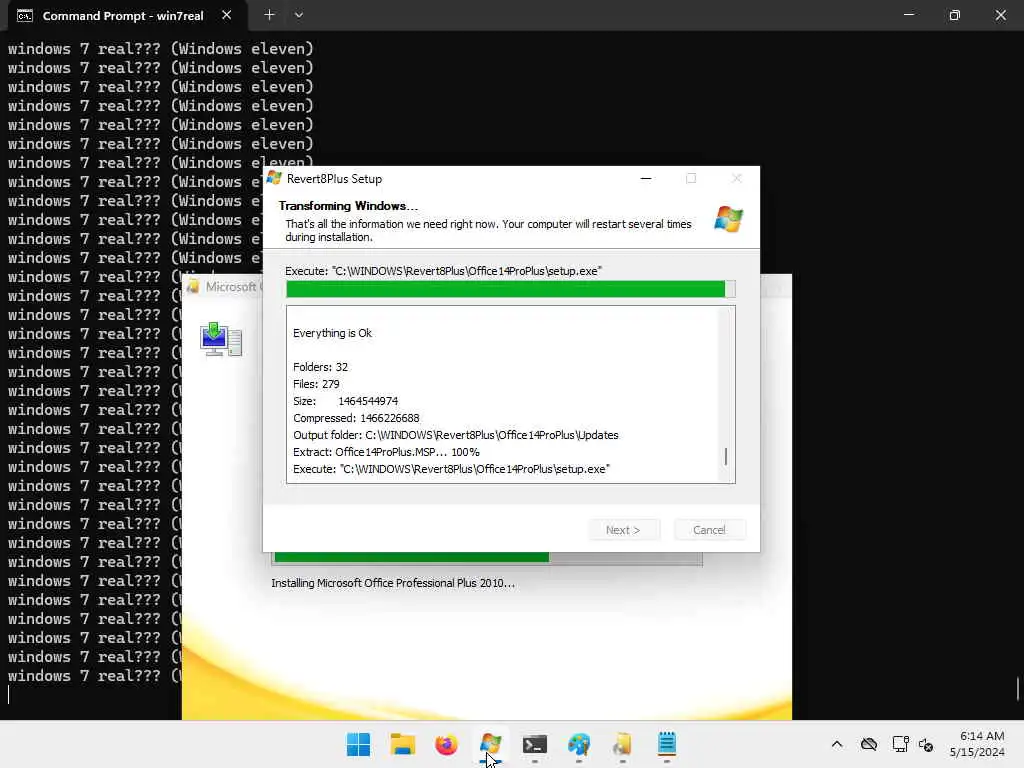The height and width of the screenshot is (768, 1024).
Task: Open File Explorer from the taskbar
Action: (x=402, y=744)
